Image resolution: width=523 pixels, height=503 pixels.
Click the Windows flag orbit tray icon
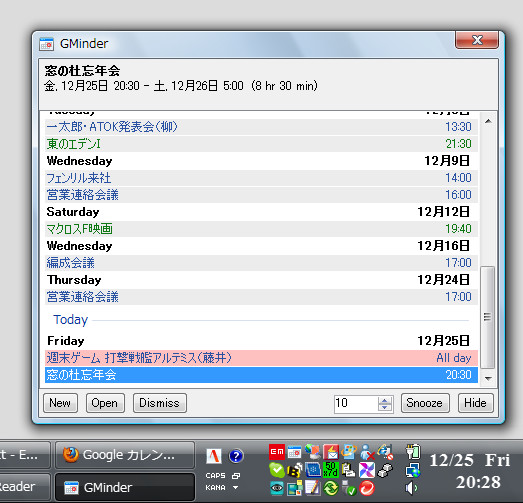pyautogui.click(x=349, y=452)
